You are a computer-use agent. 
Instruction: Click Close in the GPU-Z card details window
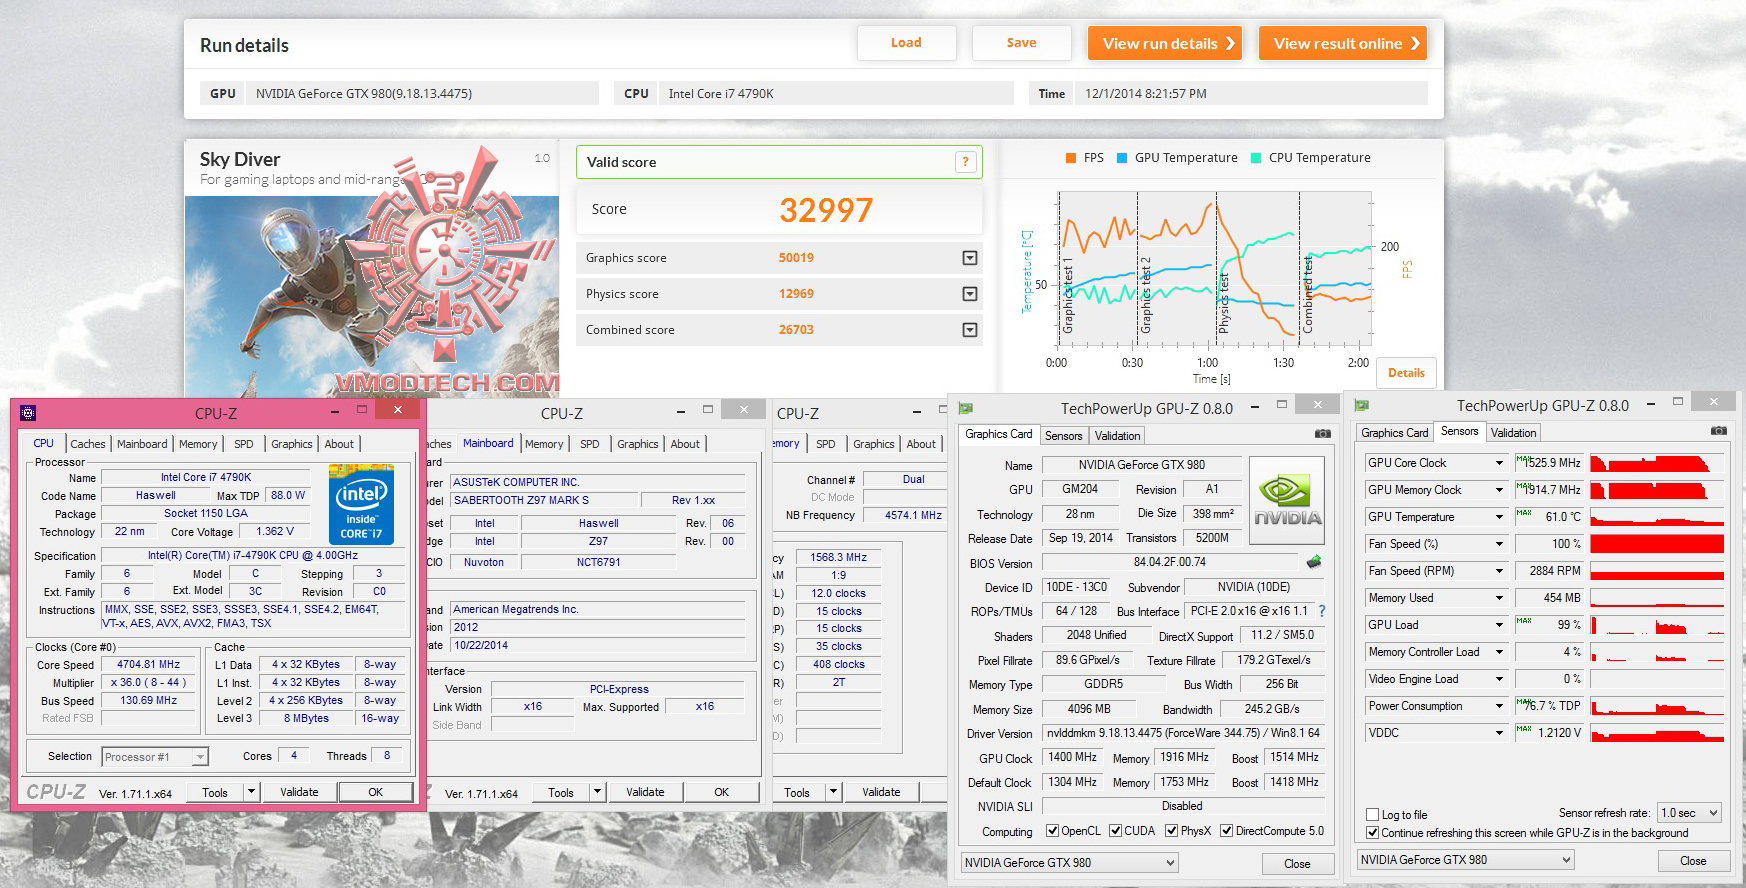coord(1297,864)
